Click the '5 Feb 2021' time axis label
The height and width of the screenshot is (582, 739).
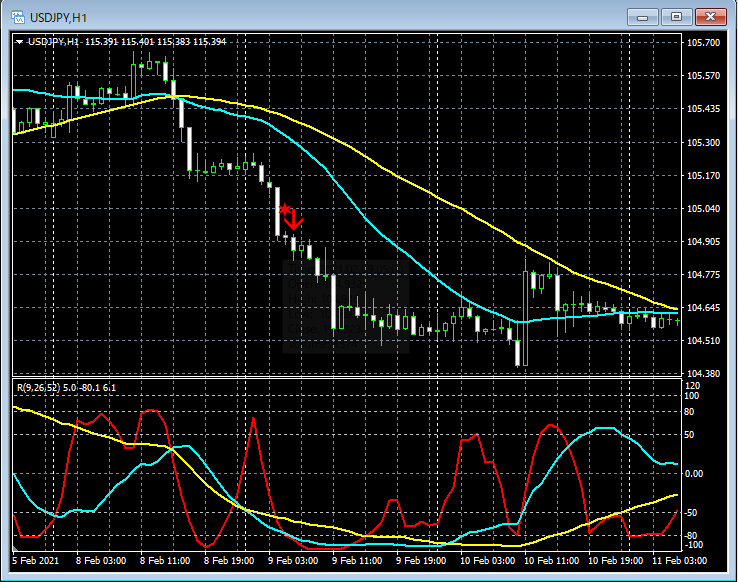(36, 561)
